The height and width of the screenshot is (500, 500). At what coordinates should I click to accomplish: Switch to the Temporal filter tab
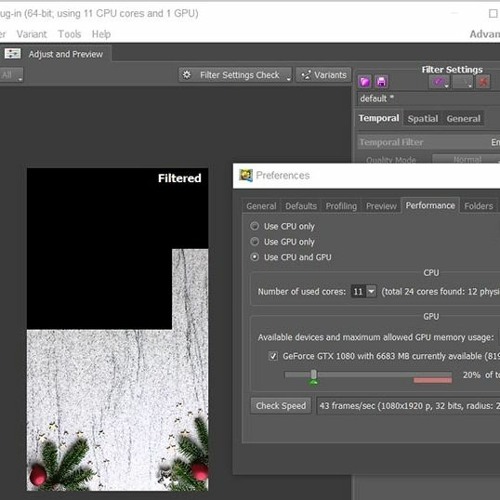[379, 118]
